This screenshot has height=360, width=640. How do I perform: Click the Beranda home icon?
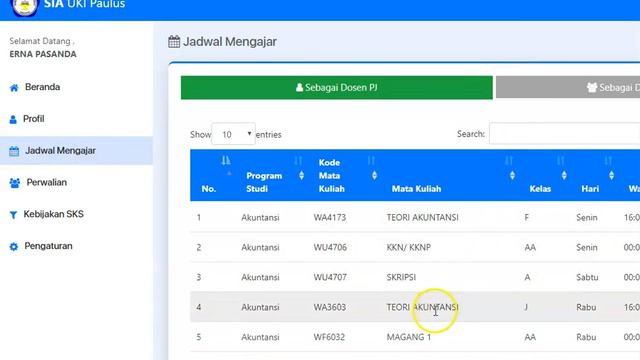[14, 88]
